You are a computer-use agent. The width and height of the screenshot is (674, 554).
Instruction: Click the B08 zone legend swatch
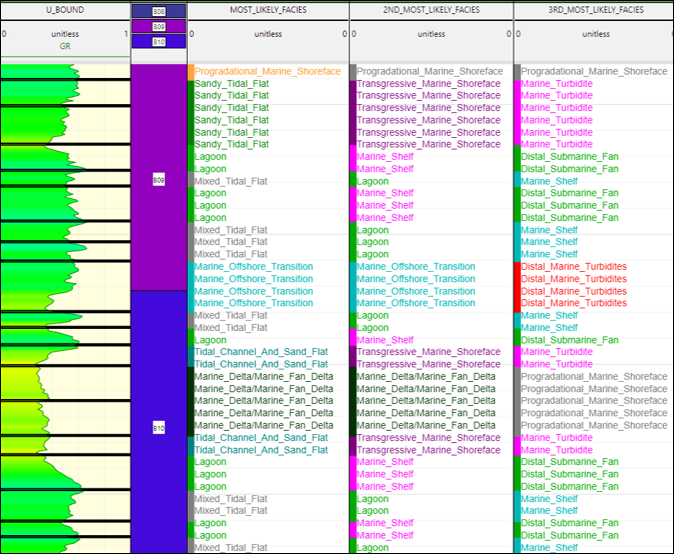coord(159,12)
